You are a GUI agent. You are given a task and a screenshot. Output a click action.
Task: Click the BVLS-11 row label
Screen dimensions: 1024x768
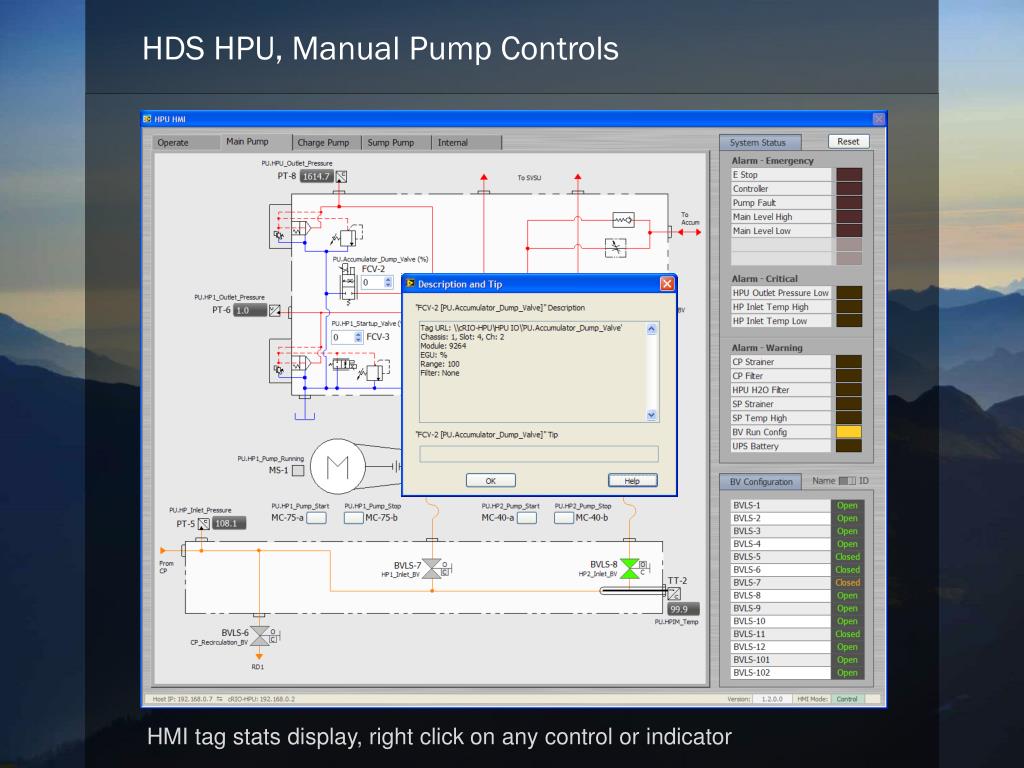[x=780, y=634]
